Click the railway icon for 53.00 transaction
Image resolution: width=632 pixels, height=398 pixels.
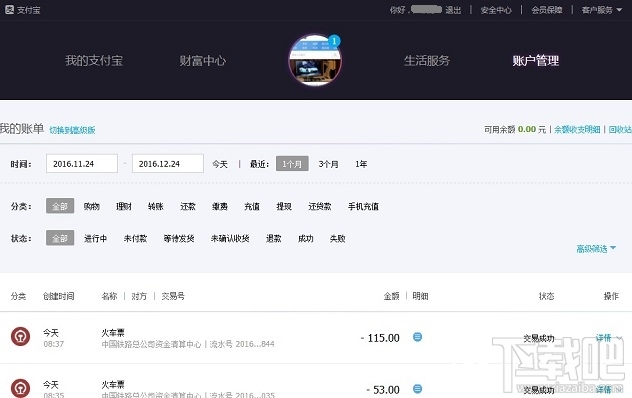[x=20, y=388]
